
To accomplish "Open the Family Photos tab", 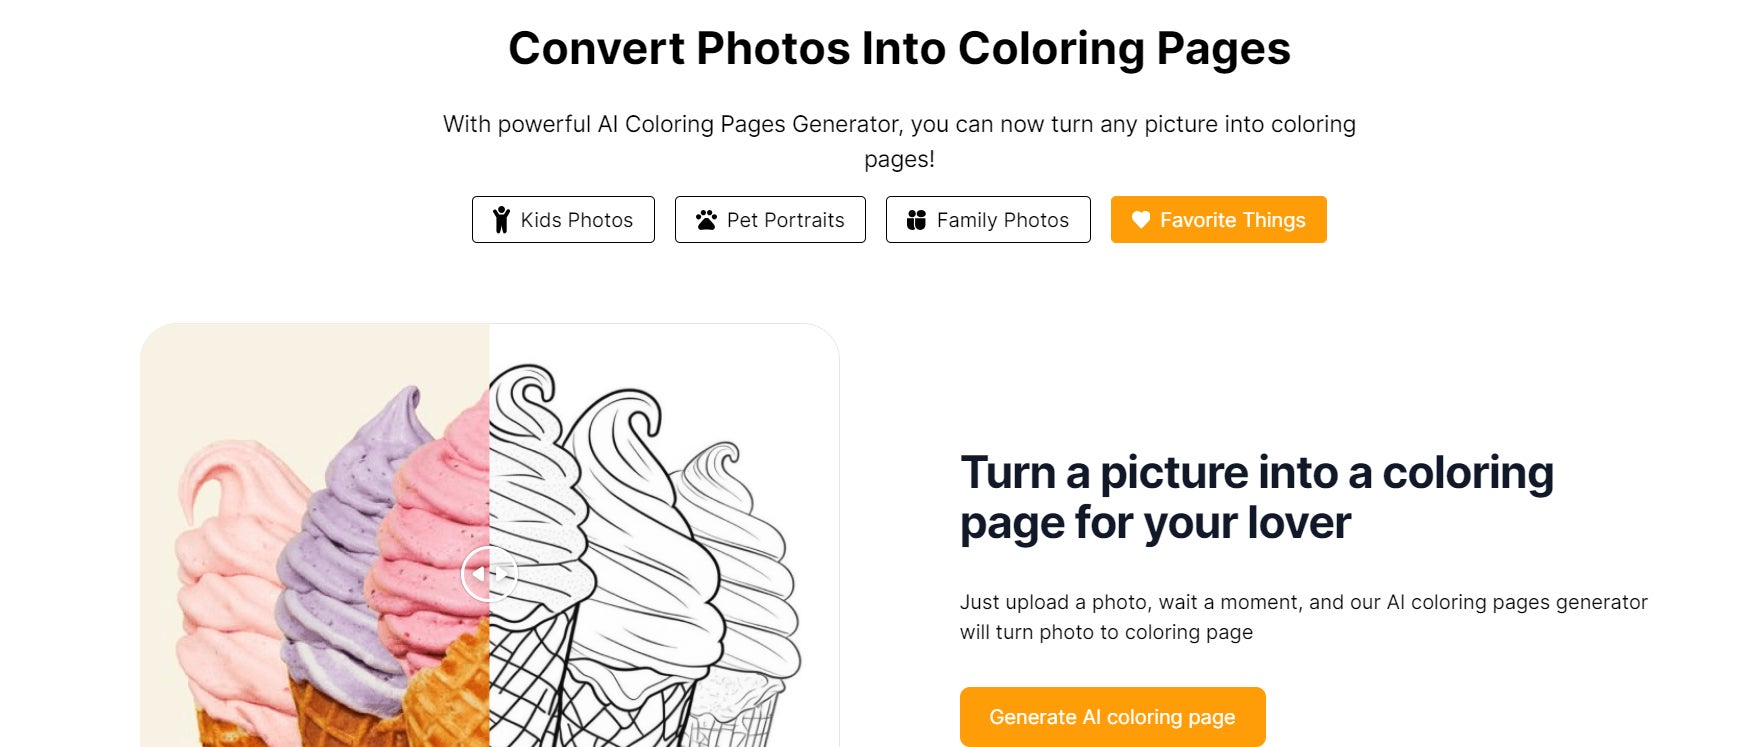I will pyautogui.click(x=988, y=220).
